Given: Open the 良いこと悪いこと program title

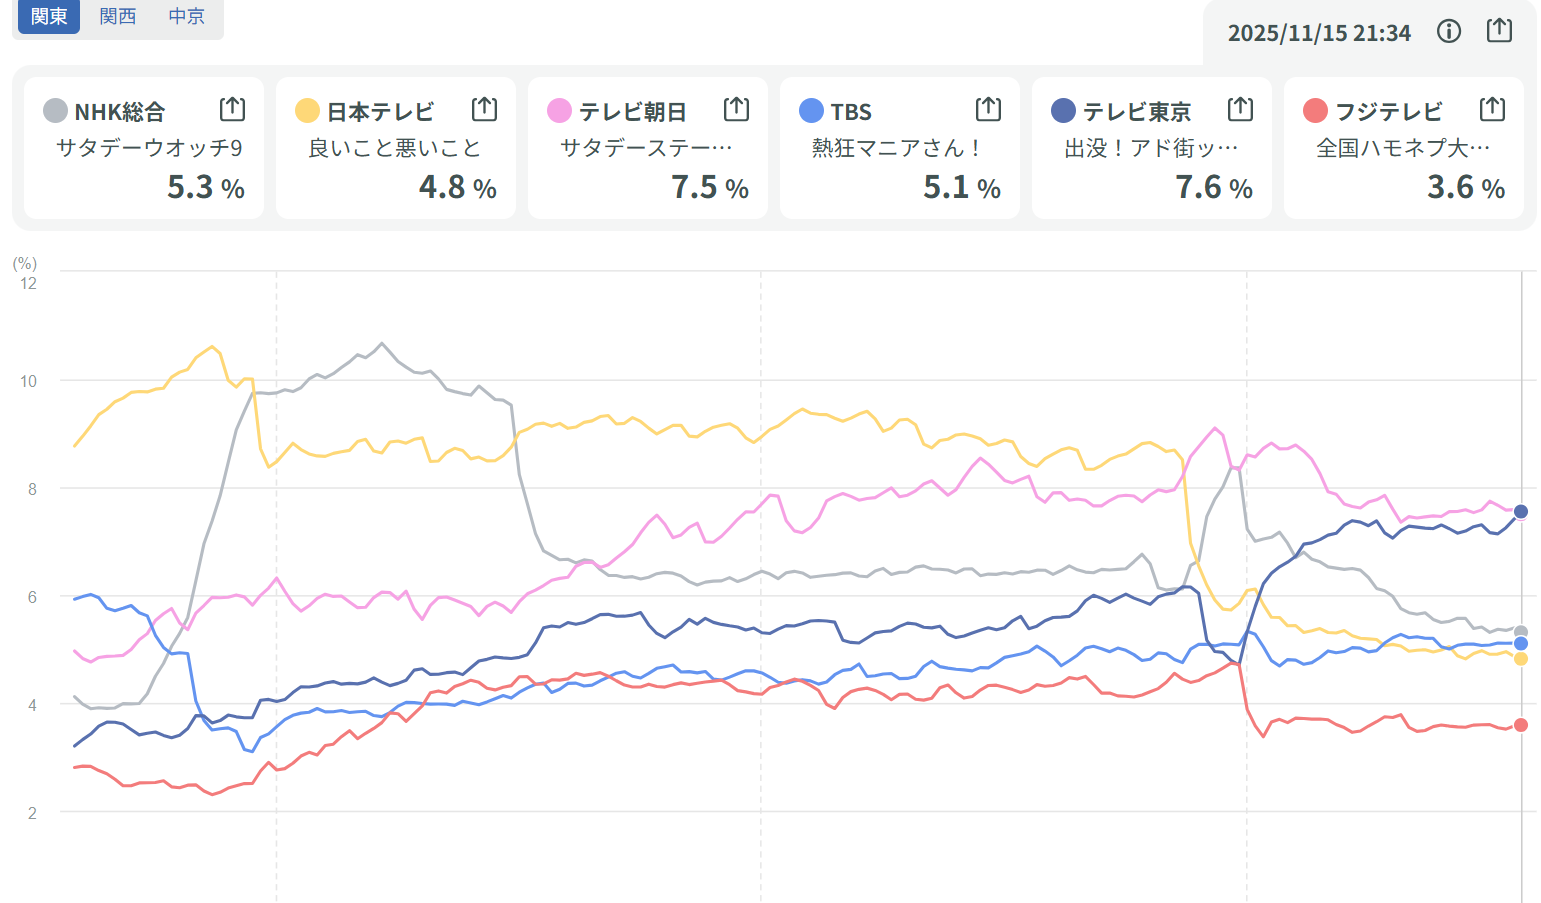Looking at the screenshot, I should tap(395, 148).
